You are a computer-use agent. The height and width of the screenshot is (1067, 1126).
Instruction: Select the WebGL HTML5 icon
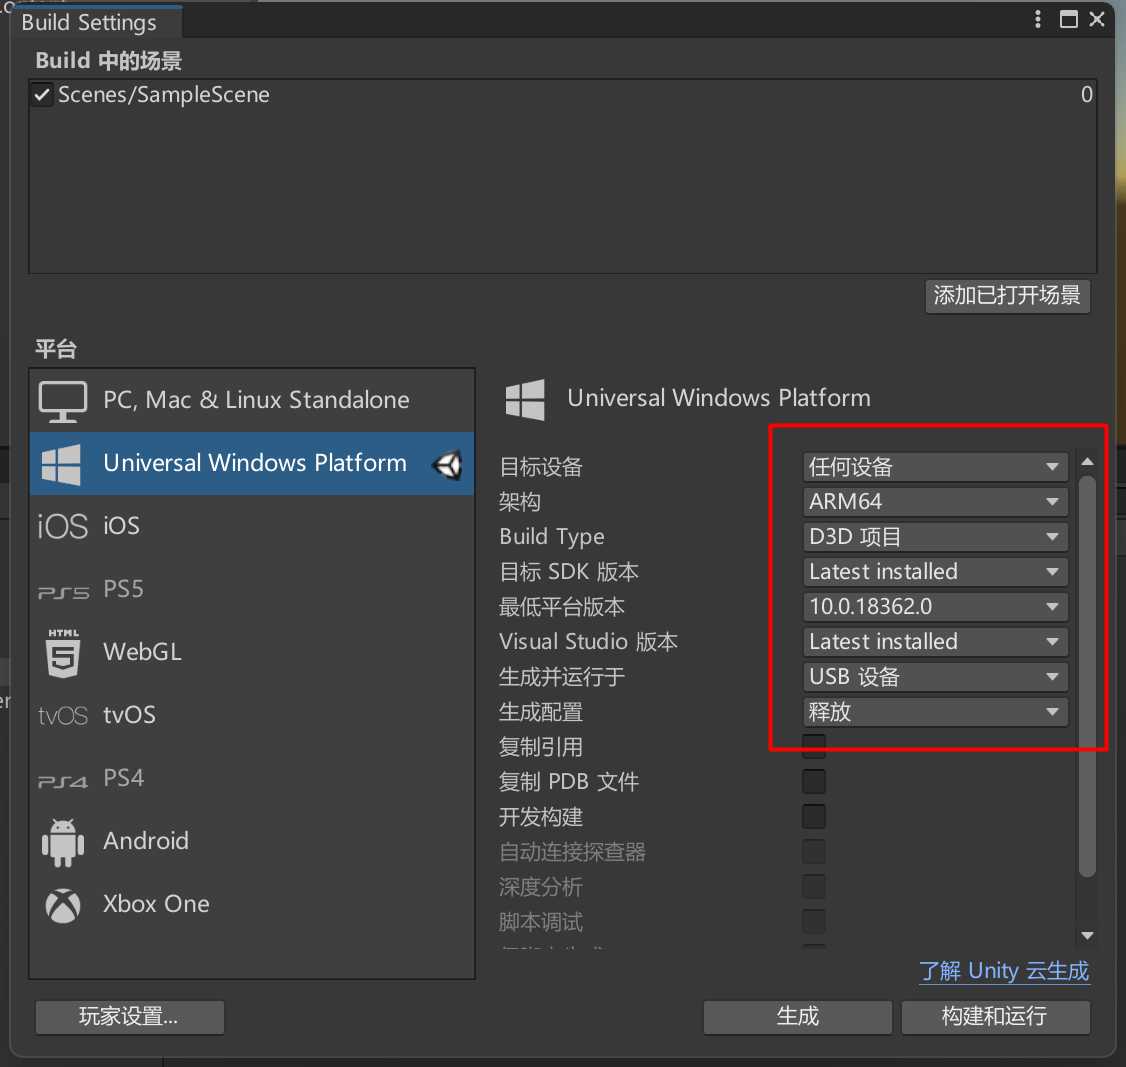coord(63,653)
